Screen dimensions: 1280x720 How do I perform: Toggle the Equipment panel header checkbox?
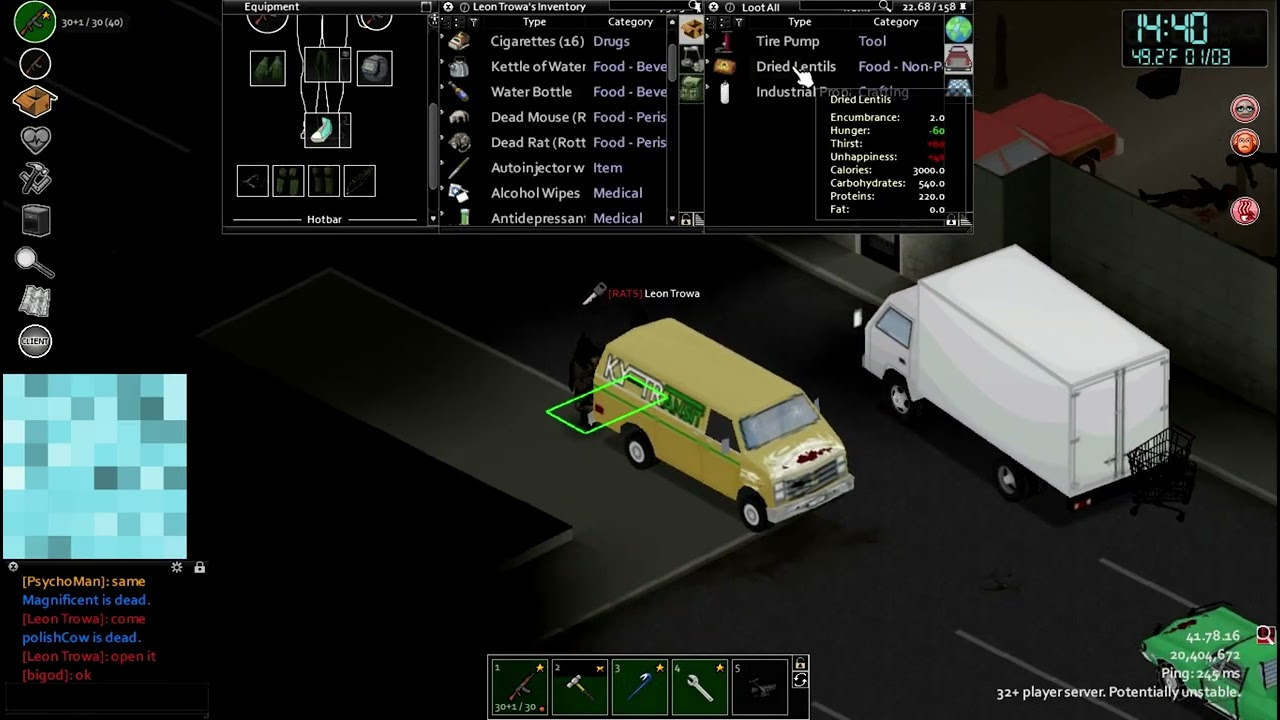coord(426,7)
